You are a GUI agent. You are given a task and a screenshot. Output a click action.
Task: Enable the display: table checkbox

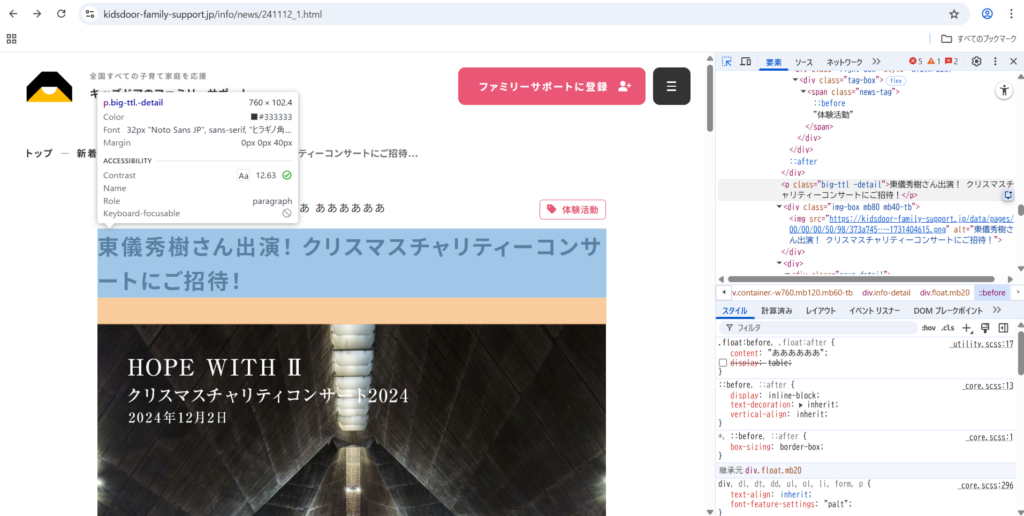pos(724,363)
